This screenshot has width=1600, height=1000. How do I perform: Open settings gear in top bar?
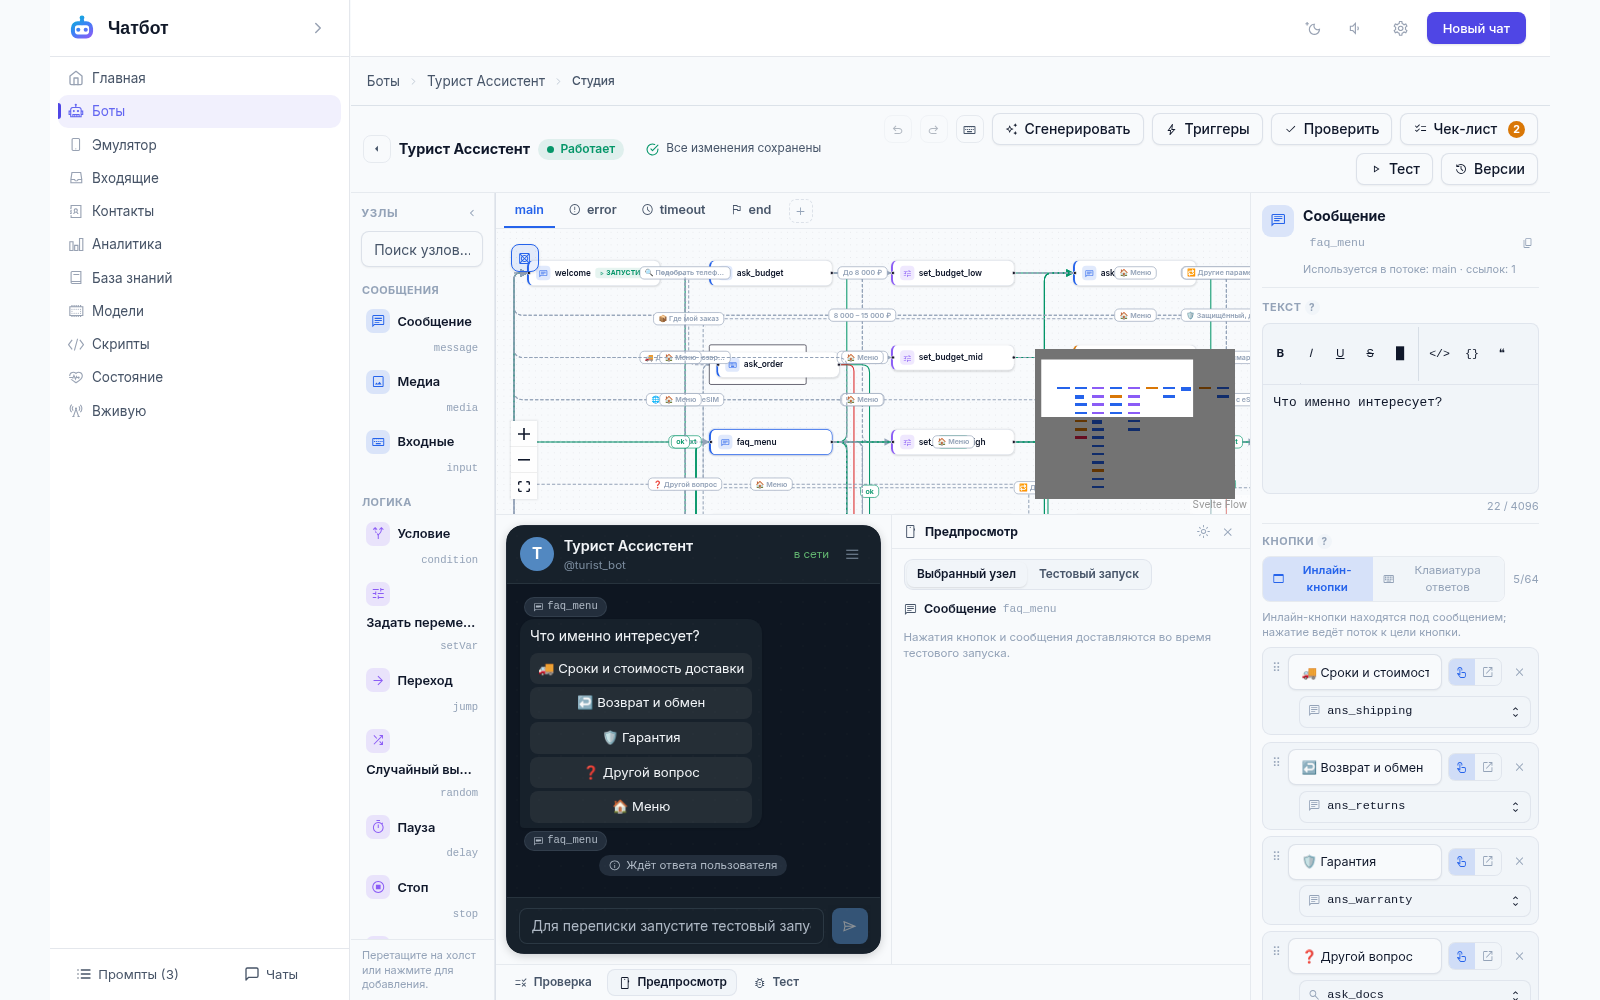click(x=1400, y=28)
